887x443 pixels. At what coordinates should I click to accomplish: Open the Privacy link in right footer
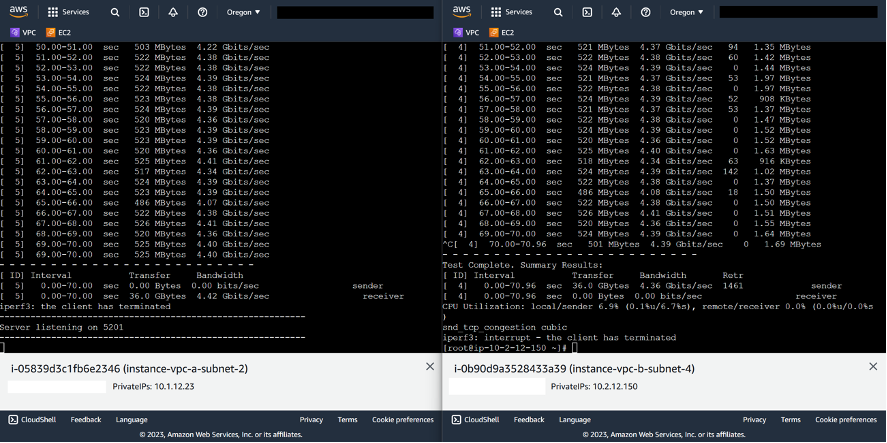pyautogui.click(x=755, y=420)
